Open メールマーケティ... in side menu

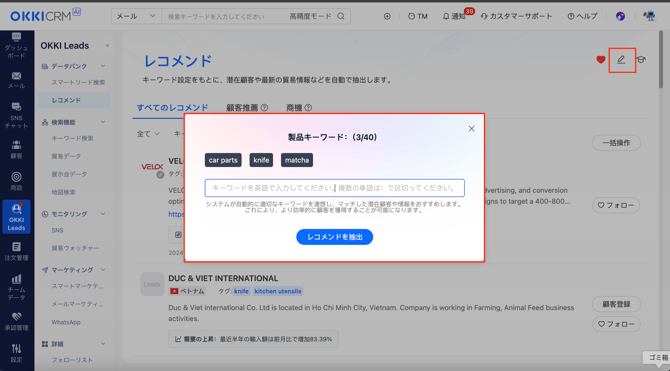click(77, 304)
